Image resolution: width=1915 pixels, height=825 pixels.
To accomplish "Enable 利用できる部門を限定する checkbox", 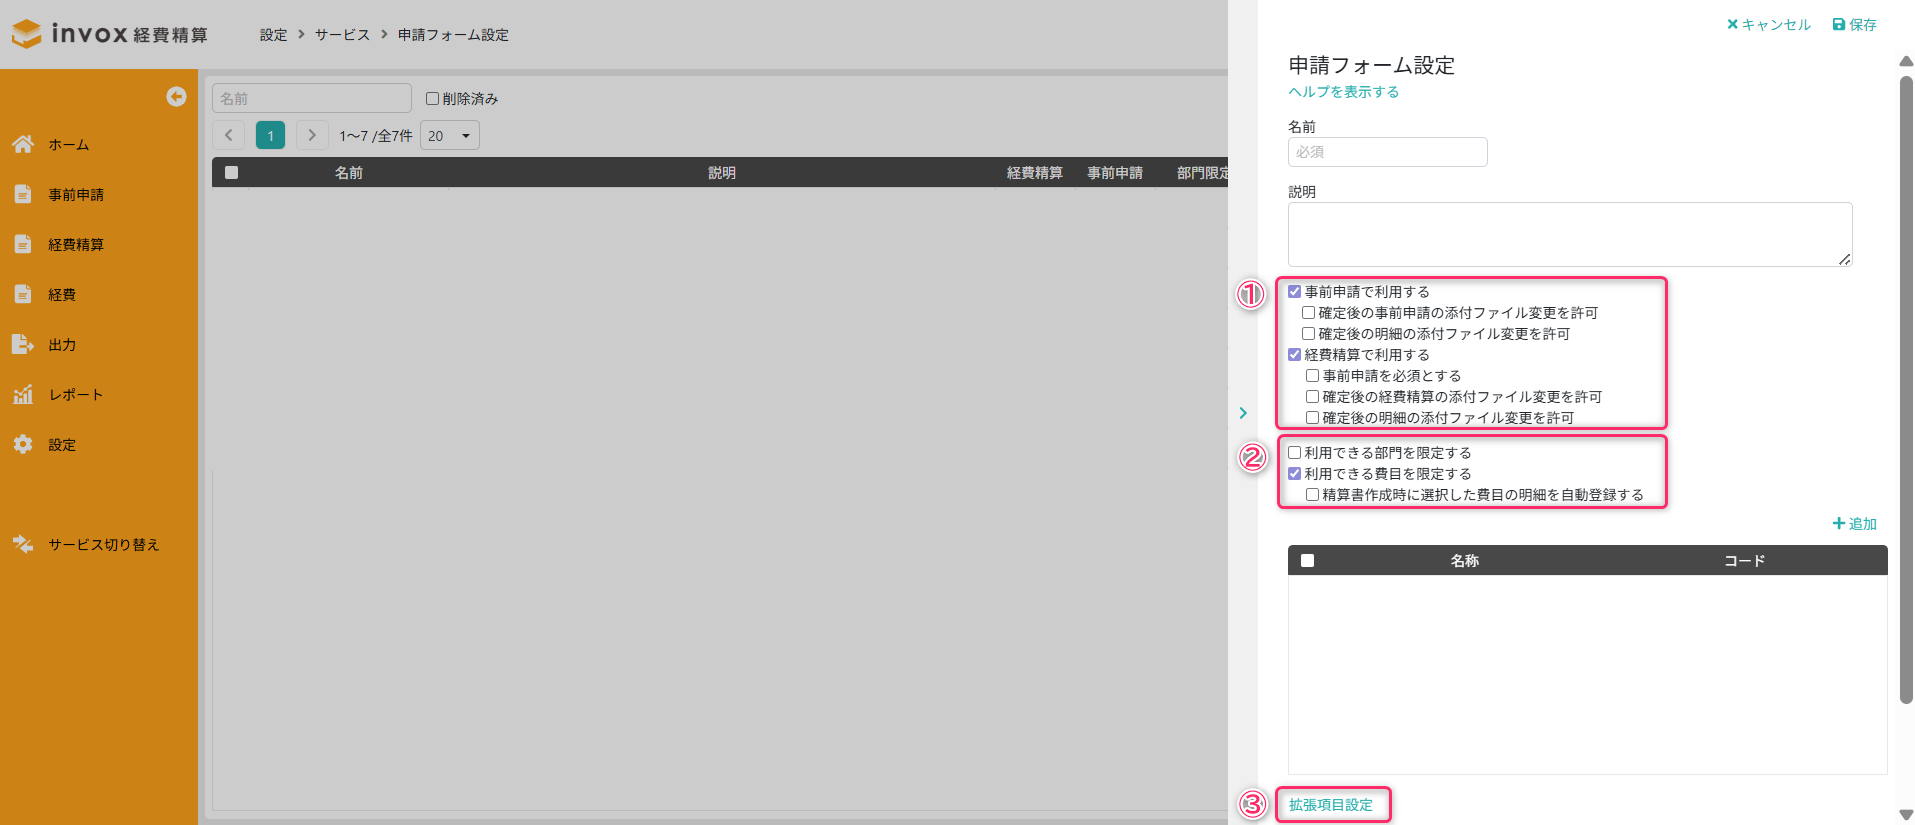I will [x=1295, y=453].
